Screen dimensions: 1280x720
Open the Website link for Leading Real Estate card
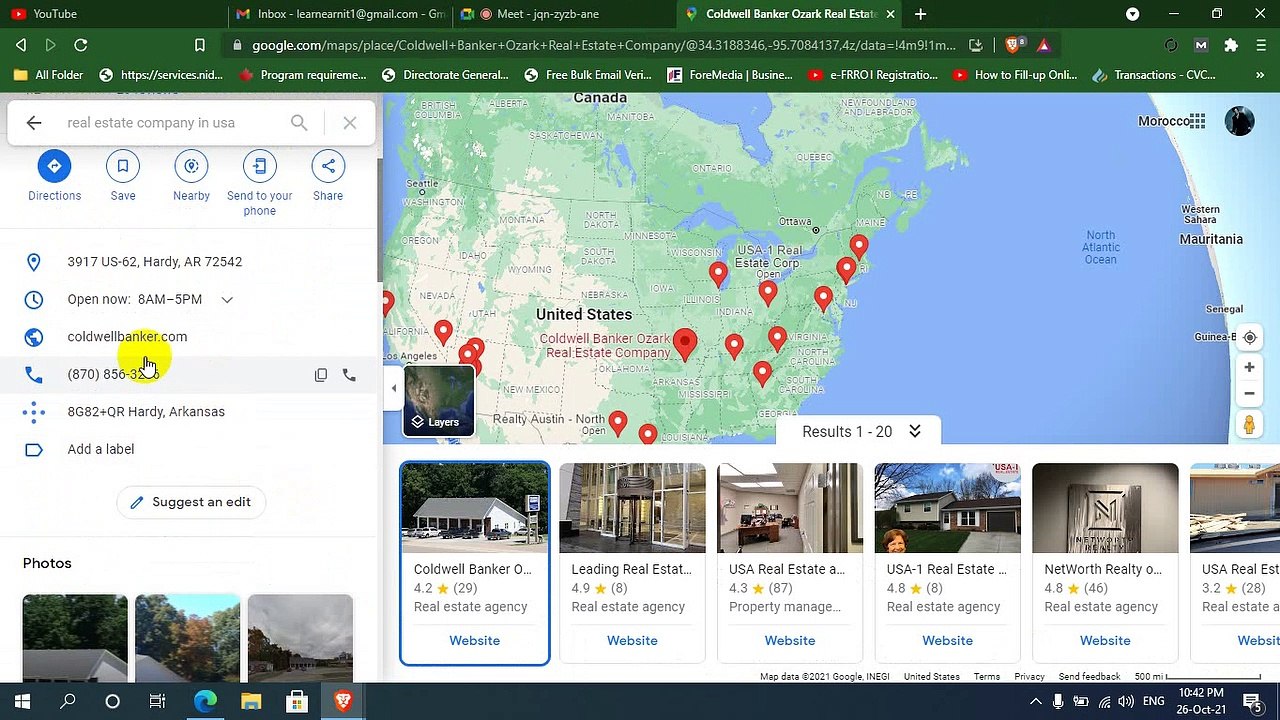(x=632, y=640)
